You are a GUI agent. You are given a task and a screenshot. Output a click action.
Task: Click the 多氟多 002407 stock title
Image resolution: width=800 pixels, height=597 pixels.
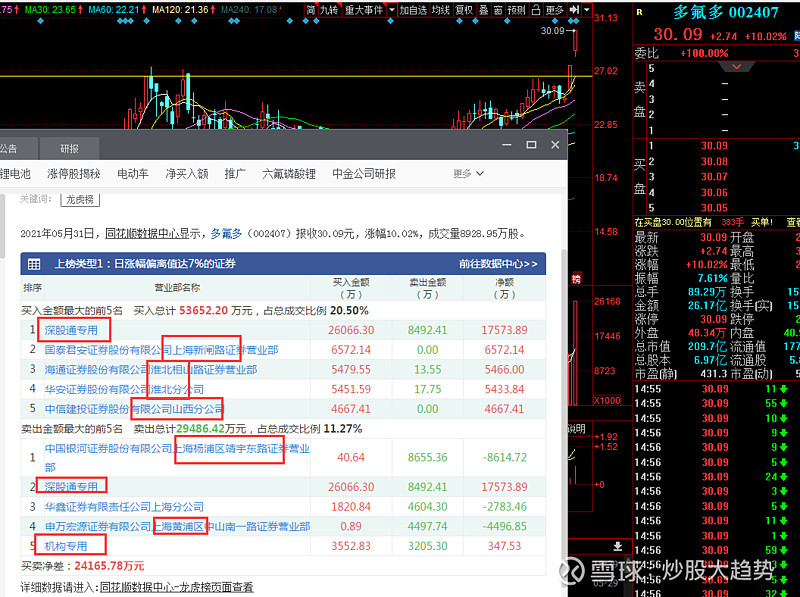[726, 12]
